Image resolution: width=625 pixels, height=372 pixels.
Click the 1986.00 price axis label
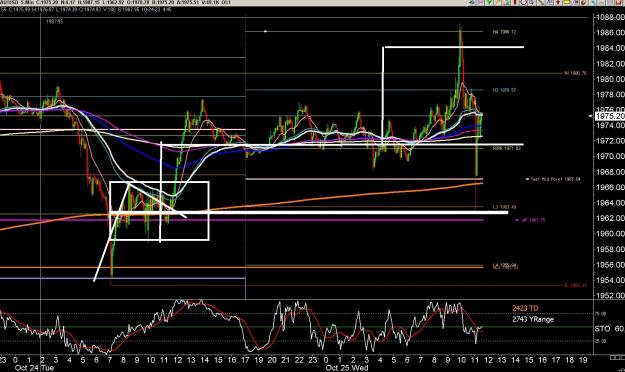pyautogui.click(x=610, y=32)
